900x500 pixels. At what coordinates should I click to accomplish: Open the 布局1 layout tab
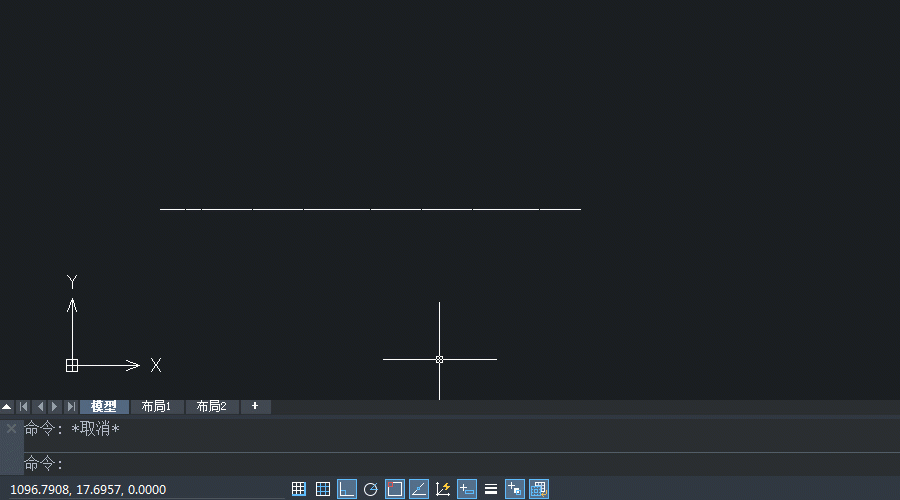tap(157, 407)
